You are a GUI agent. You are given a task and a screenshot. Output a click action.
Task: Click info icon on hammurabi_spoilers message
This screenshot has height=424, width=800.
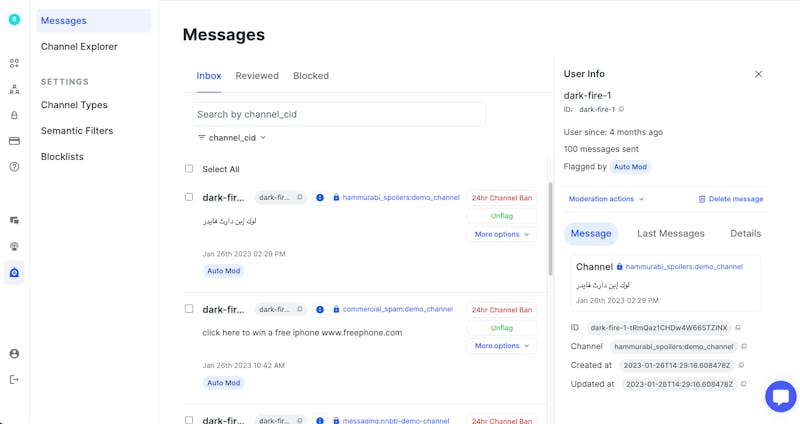click(320, 198)
